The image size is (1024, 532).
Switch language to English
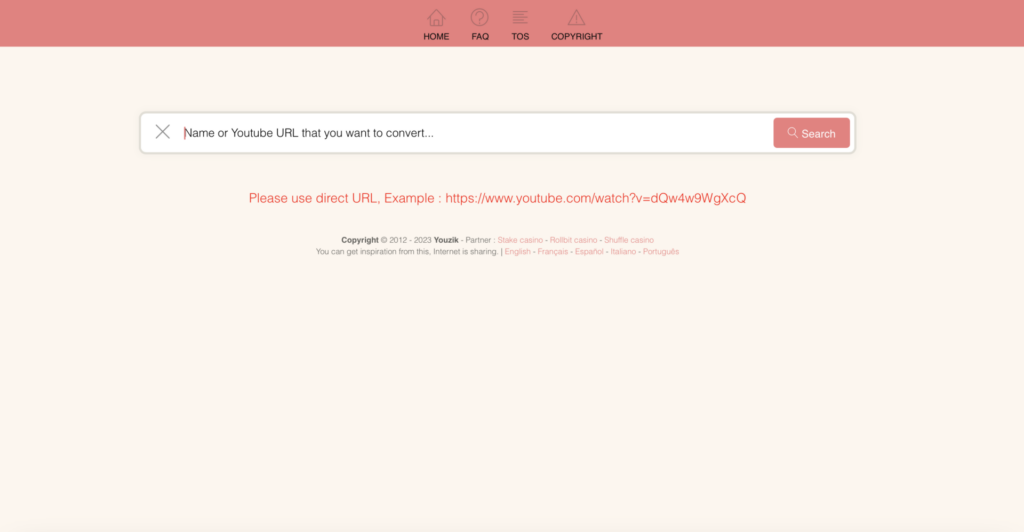[517, 252]
